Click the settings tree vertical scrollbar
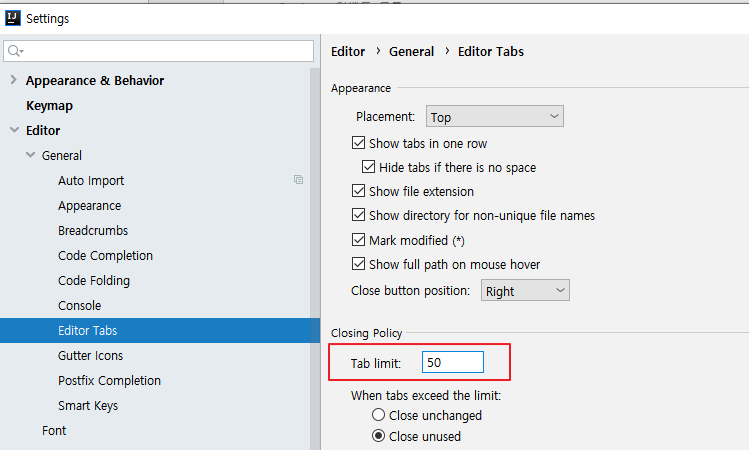The width and height of the screenshot is (749, 450). [315, 258]
